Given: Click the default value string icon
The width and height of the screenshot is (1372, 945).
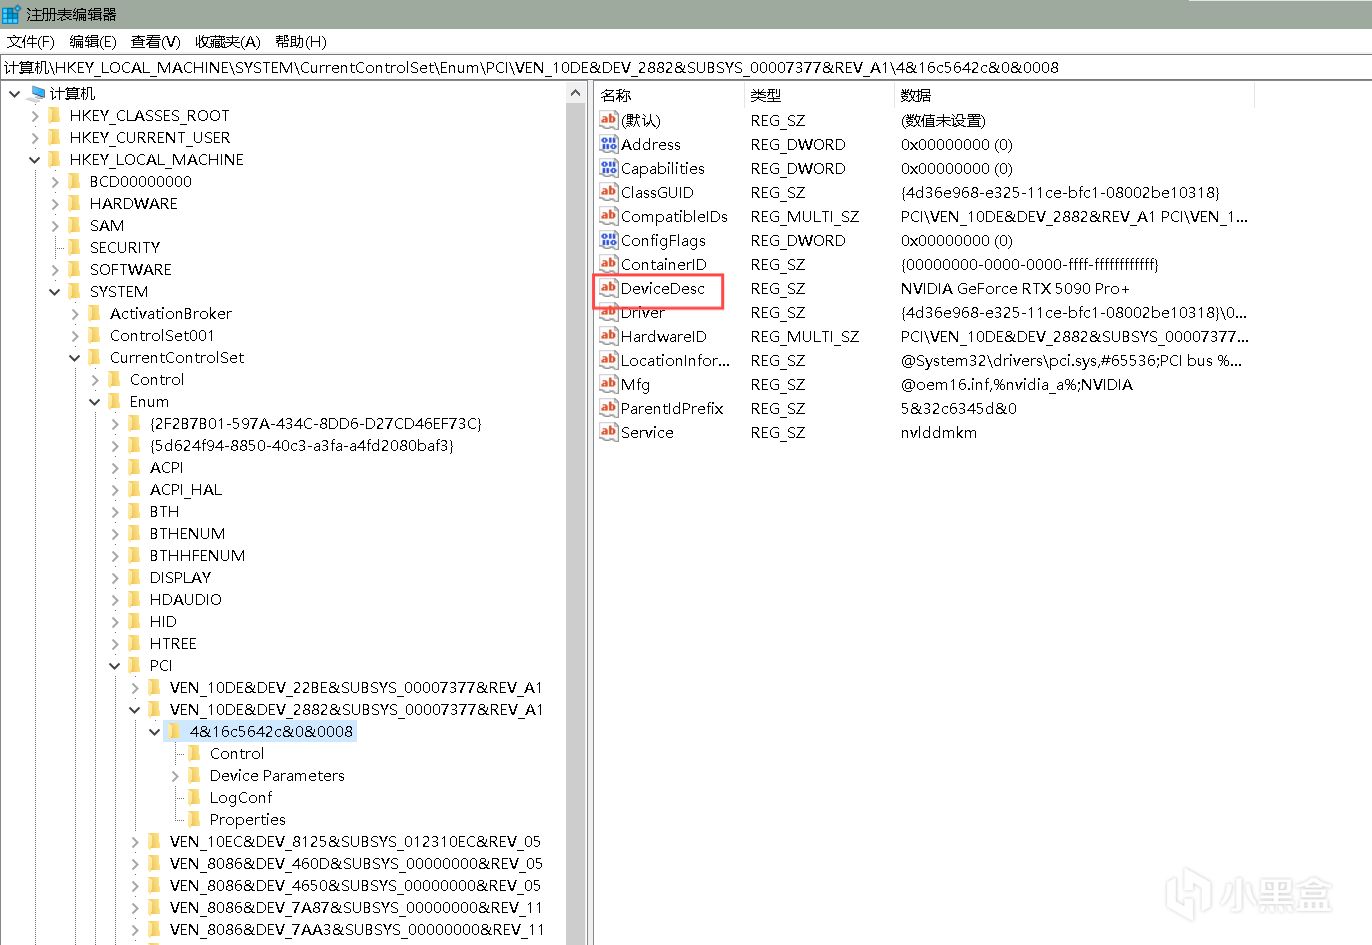Looking at the screenshot, I should pyautogui.click(x=608, y=120).
